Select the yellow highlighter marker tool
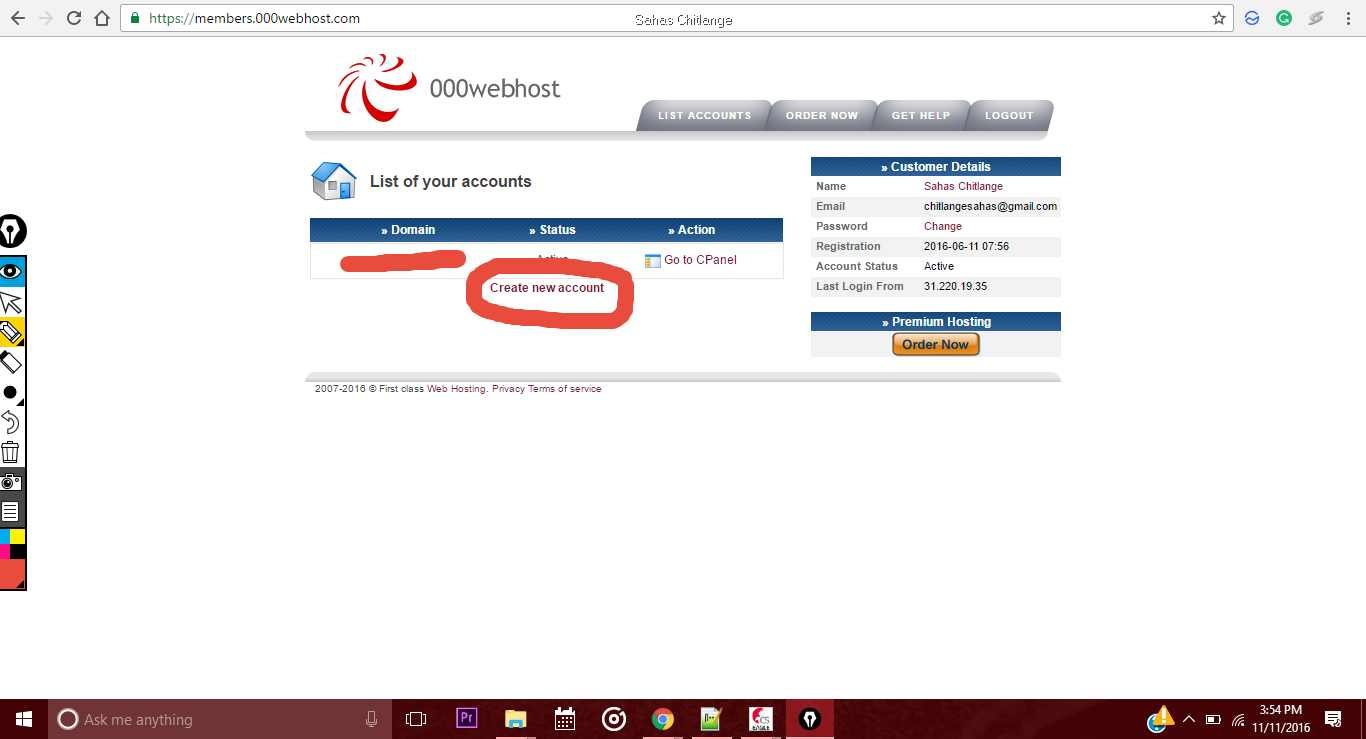1366x739 pixels. tap(12, 332)
